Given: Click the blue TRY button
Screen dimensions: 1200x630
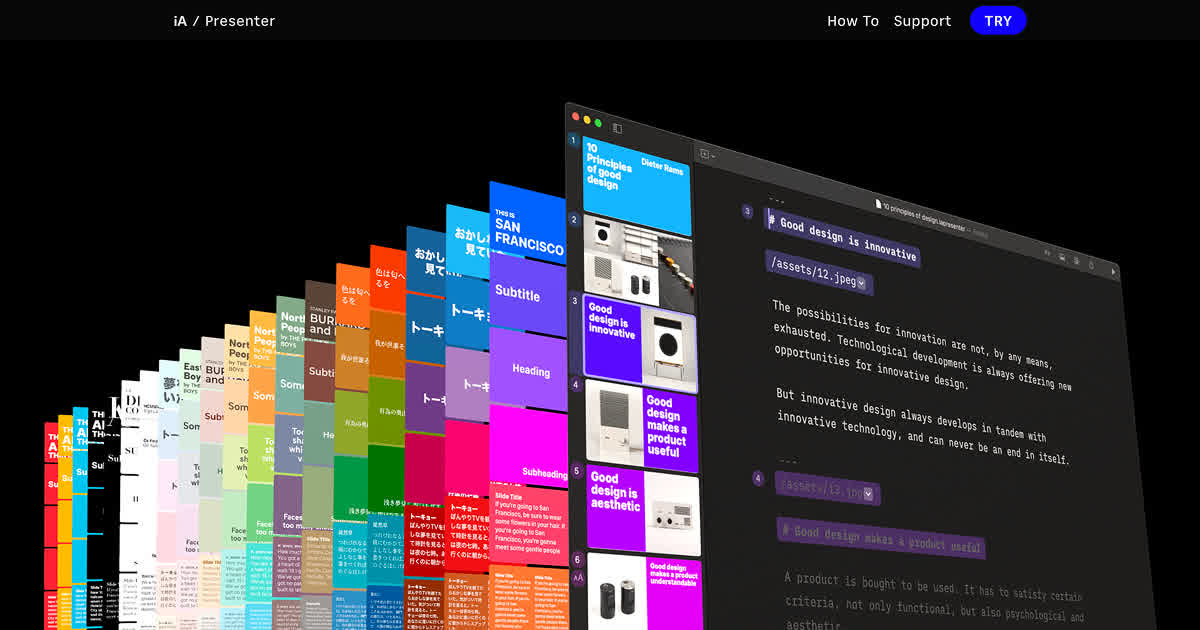Looking at the screenshot, I should 998,20.
